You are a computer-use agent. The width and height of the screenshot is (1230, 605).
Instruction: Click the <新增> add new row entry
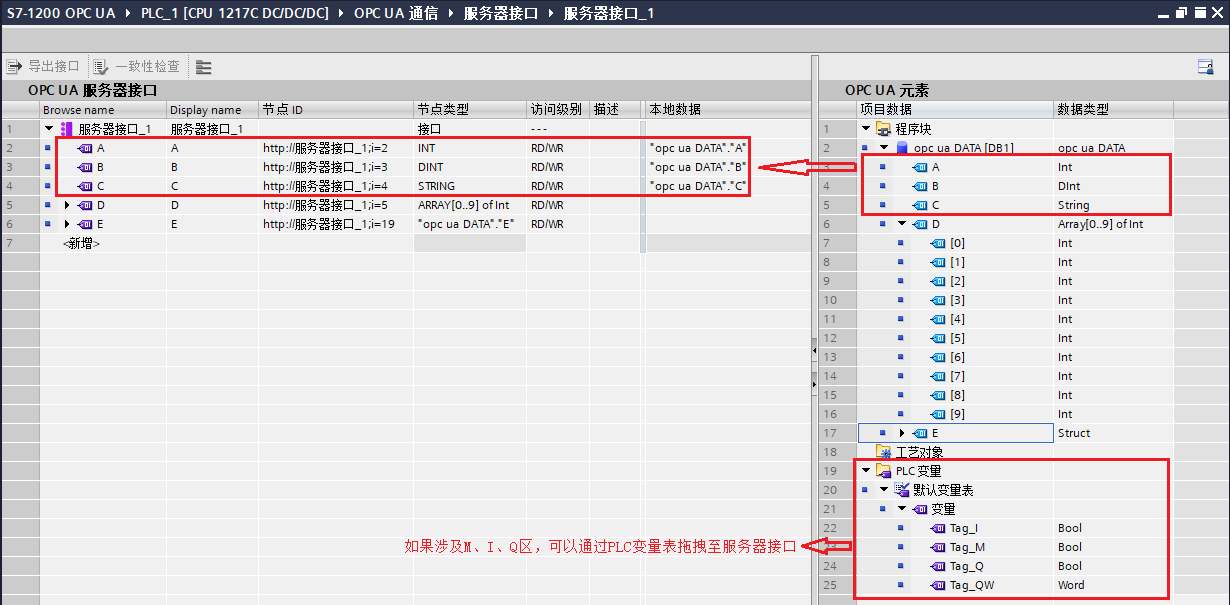pos(81,242)
